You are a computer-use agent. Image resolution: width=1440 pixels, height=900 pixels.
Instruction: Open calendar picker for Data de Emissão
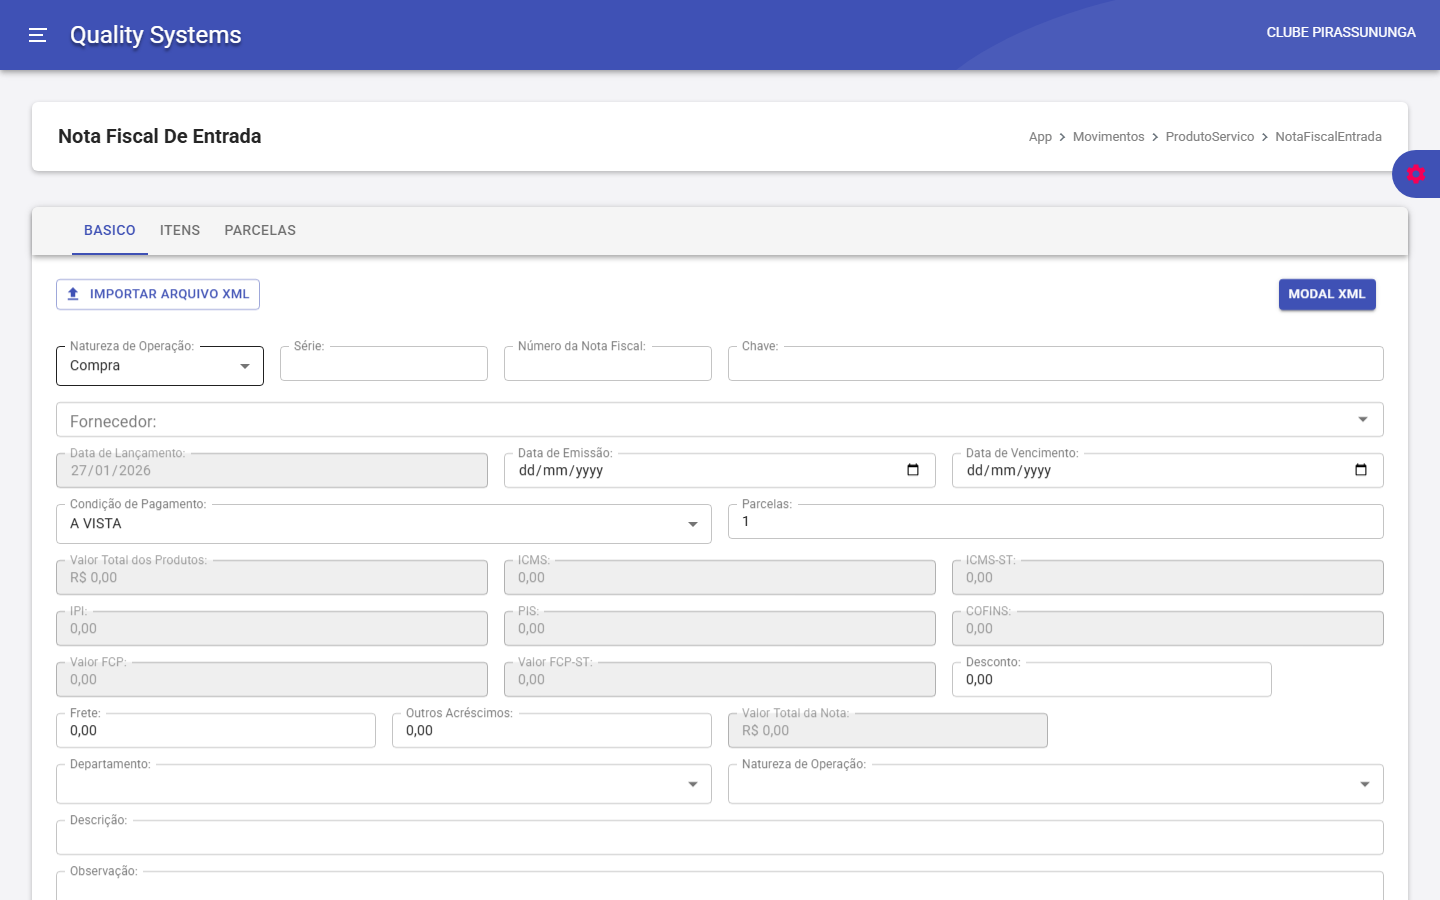[912, 470]
